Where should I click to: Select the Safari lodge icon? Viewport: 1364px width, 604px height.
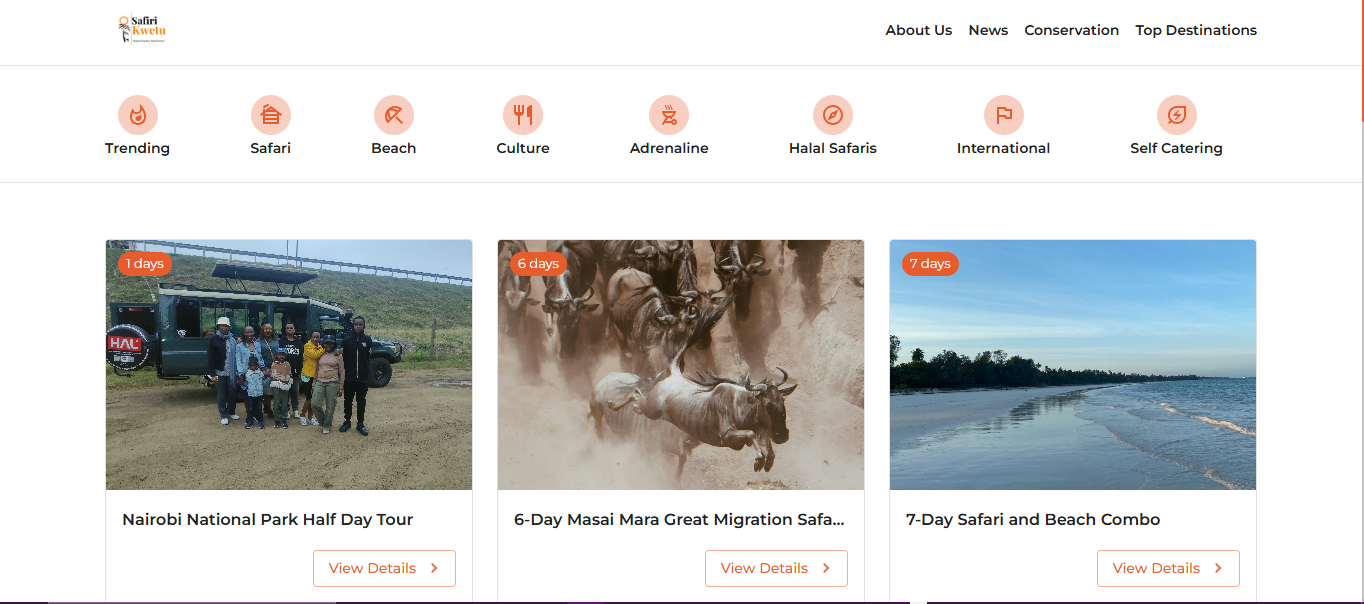tap(271, 115)
